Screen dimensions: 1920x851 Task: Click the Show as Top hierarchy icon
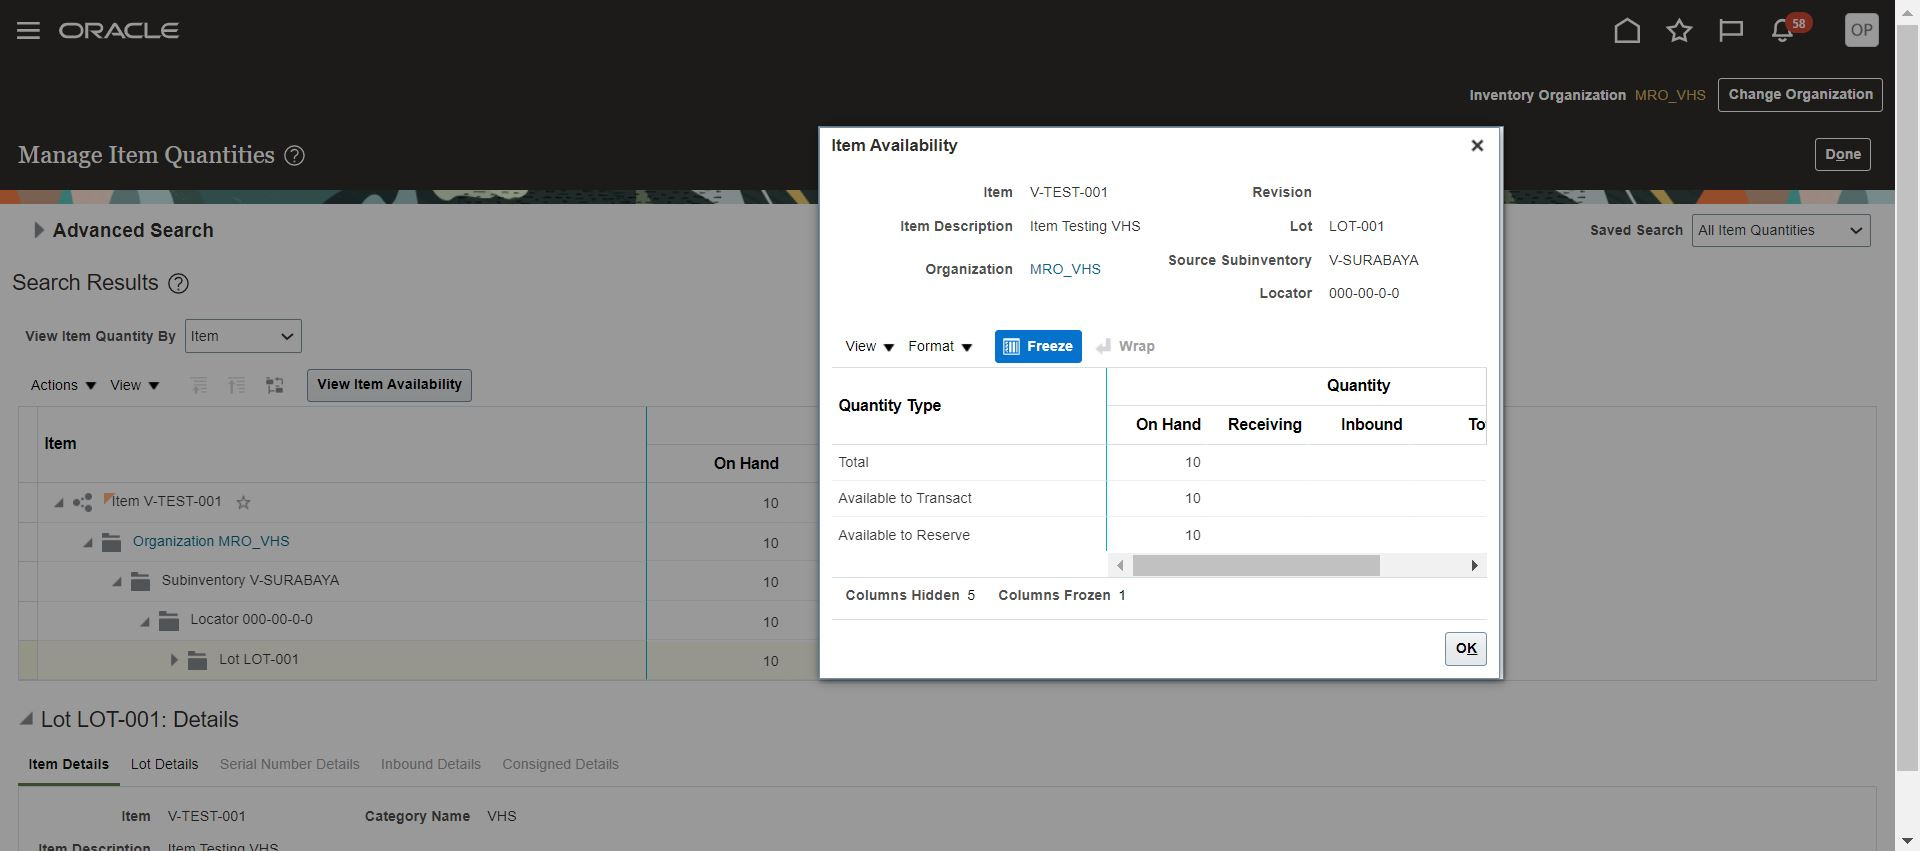coord(275,386)
